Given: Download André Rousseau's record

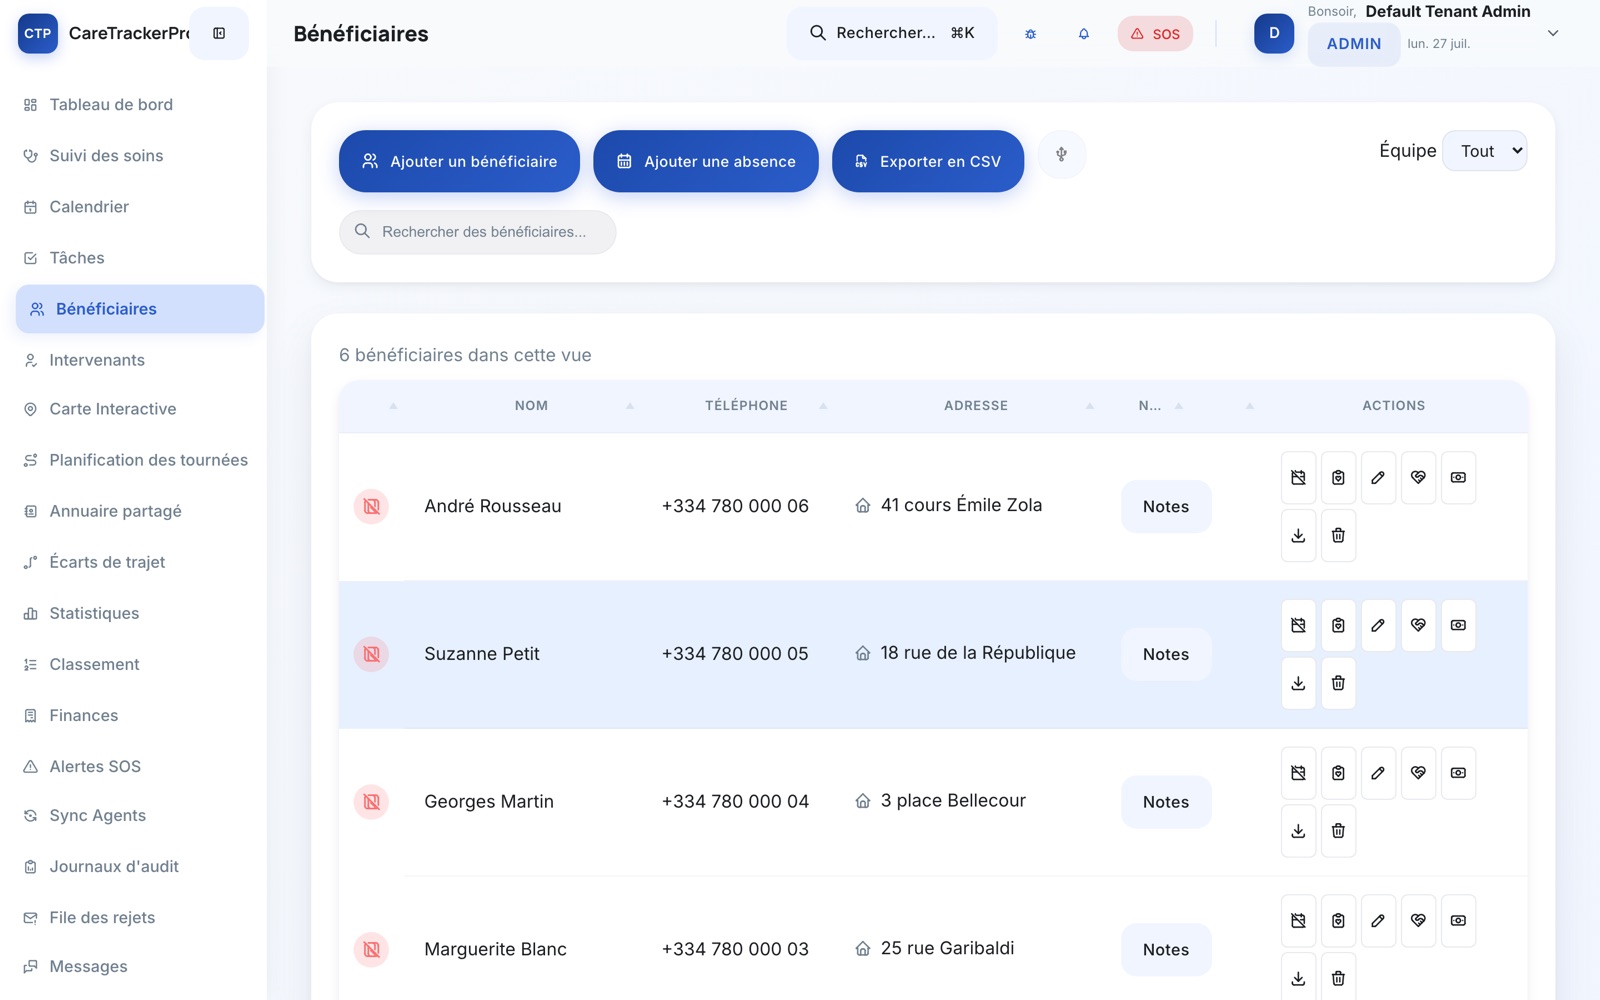Looking at the screenshot, I should click(x=1298, y=536).
